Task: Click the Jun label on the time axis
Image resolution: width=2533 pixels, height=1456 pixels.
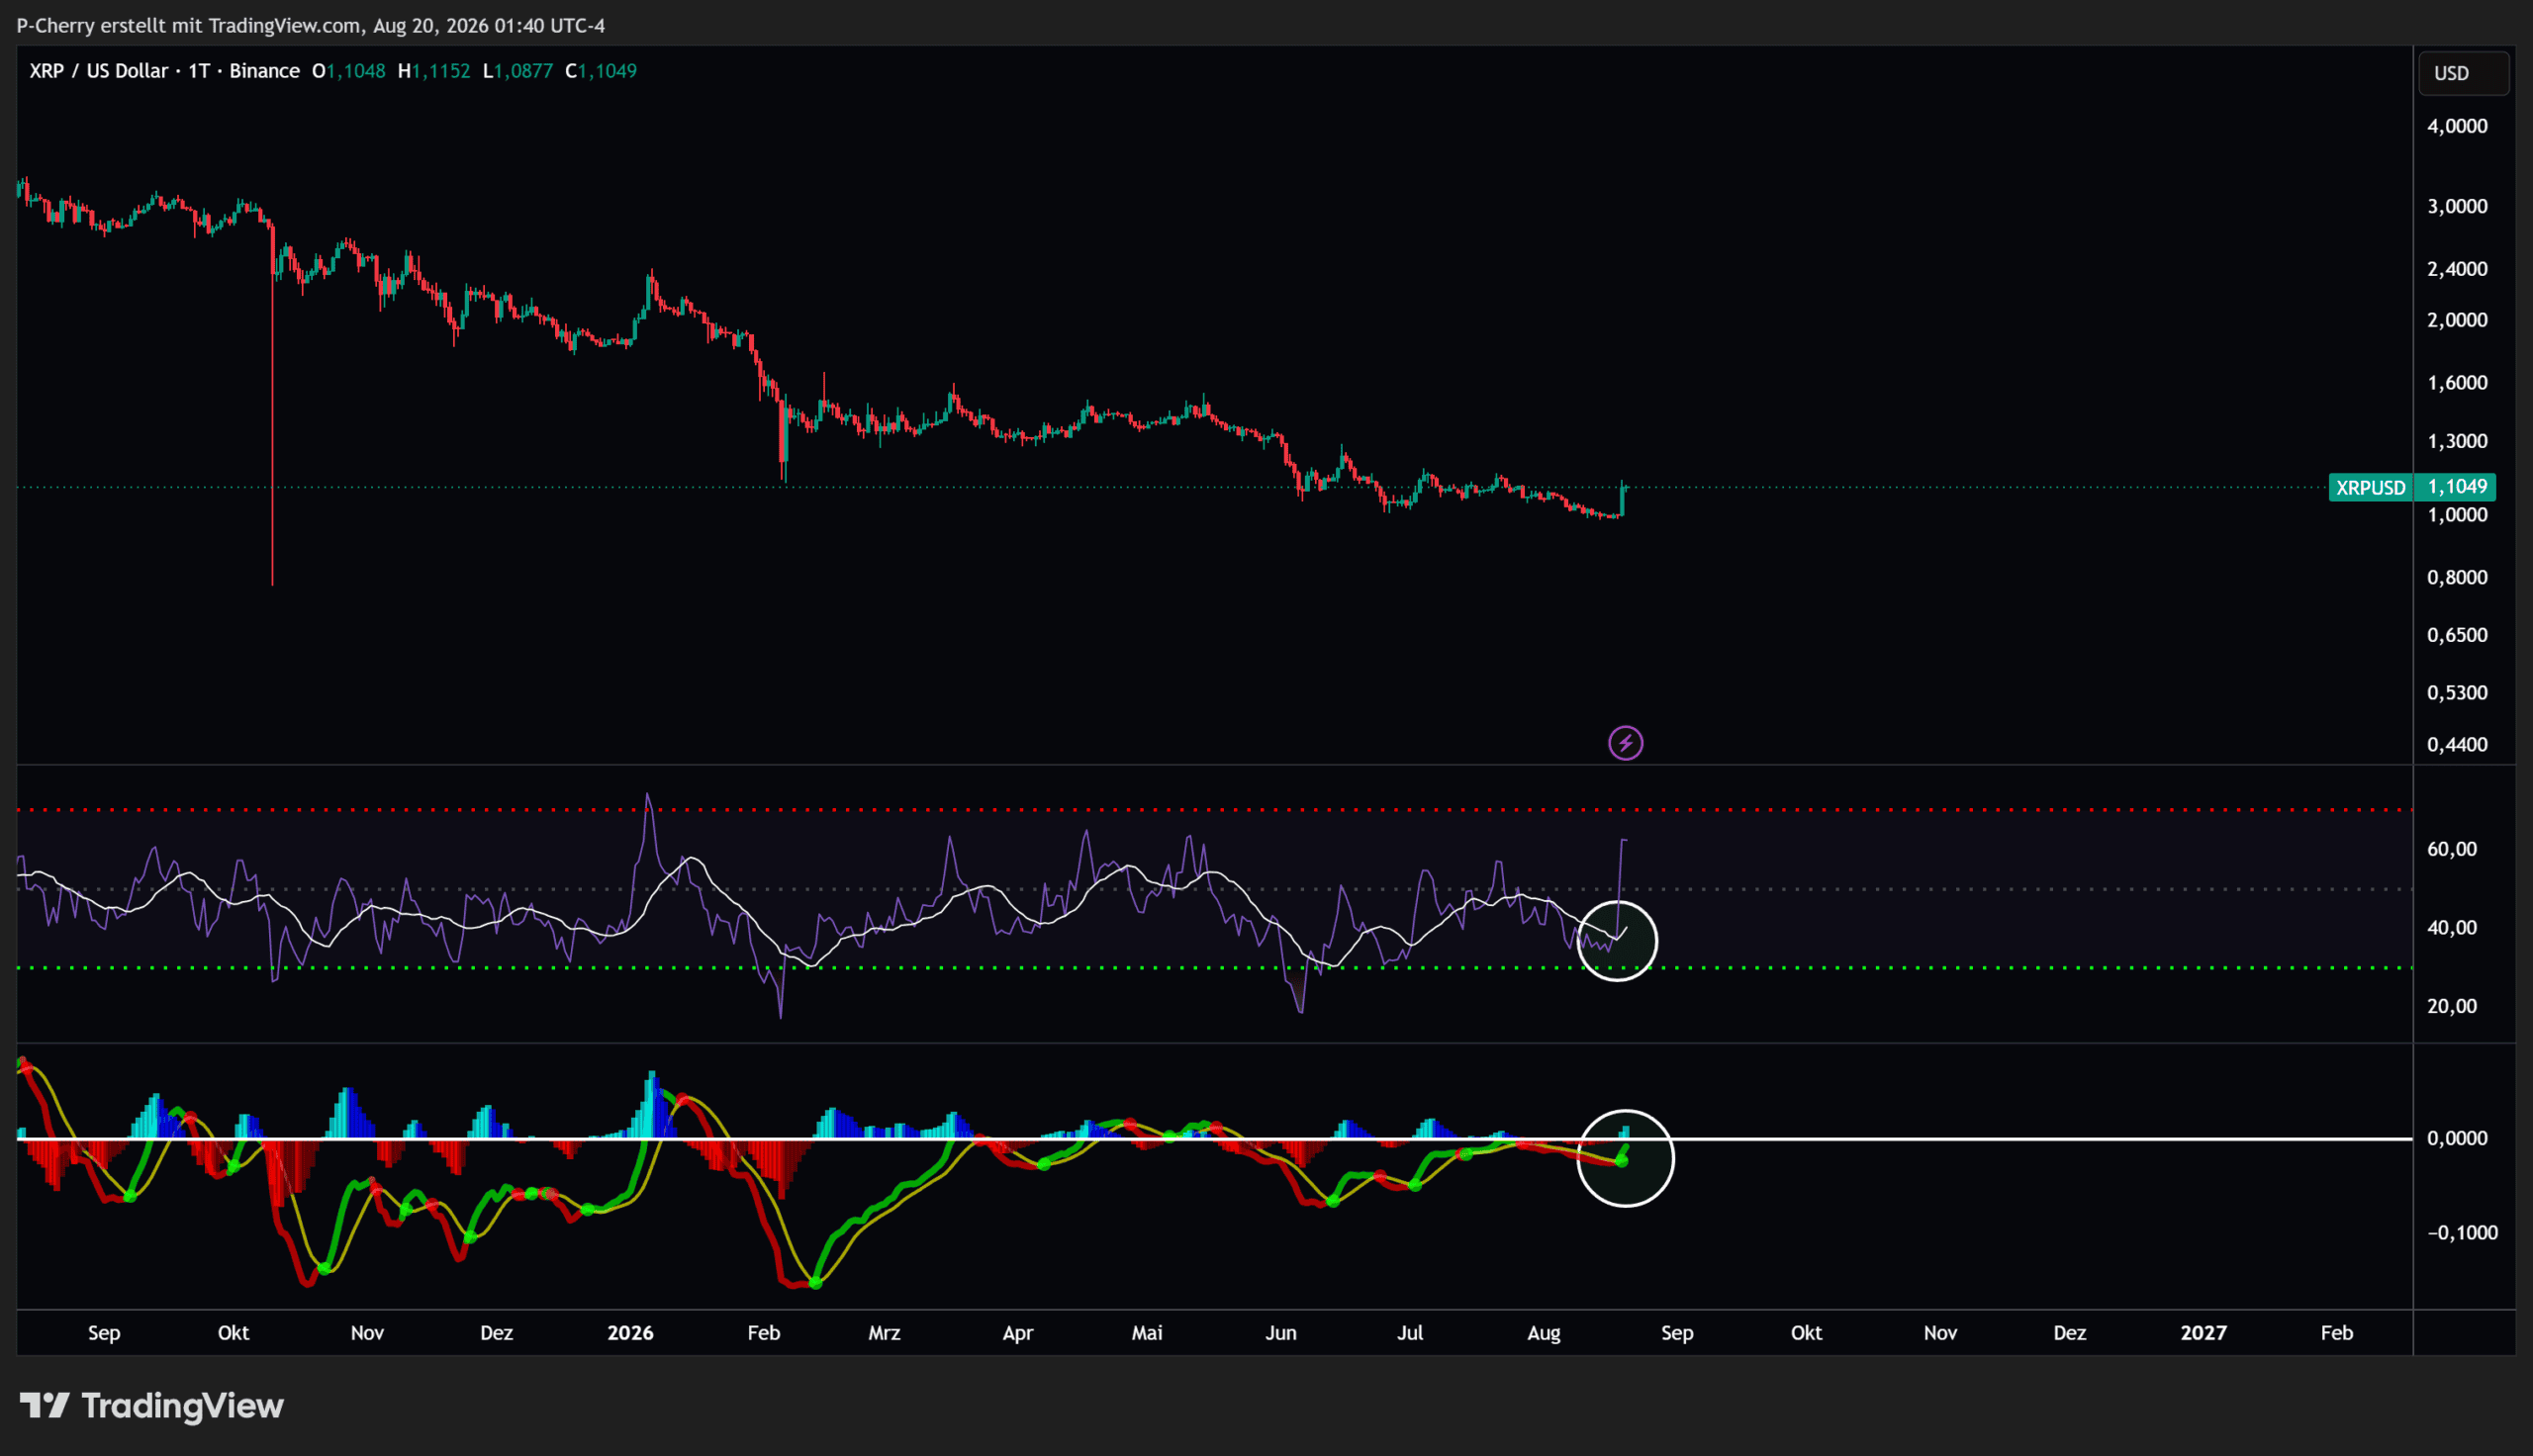Action: (1281, 1333)
